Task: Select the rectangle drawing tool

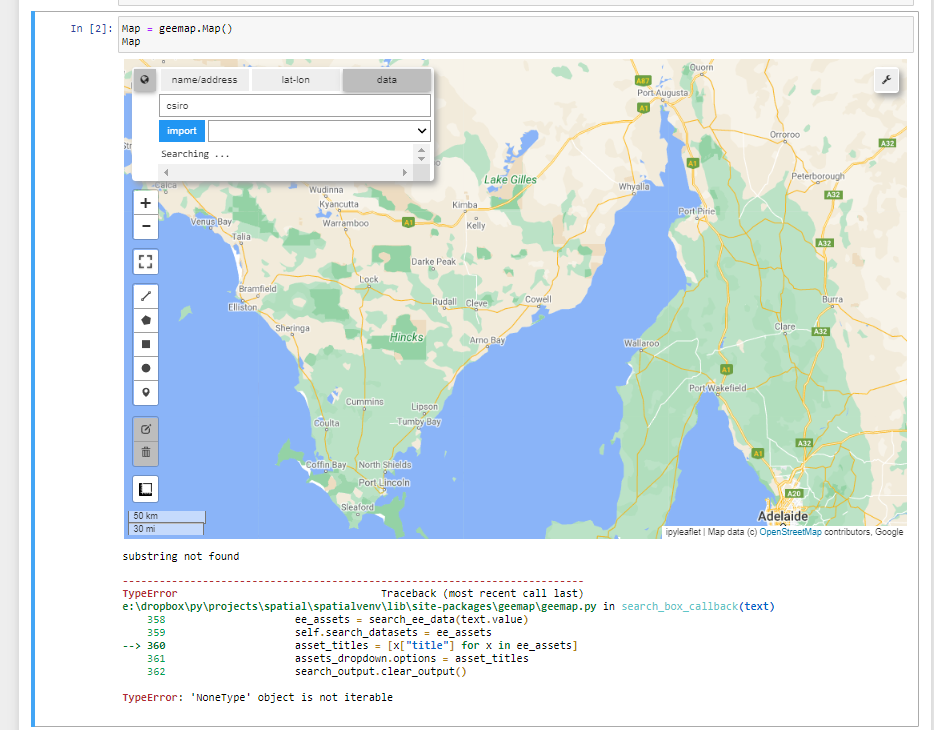Action: [145, 344]
